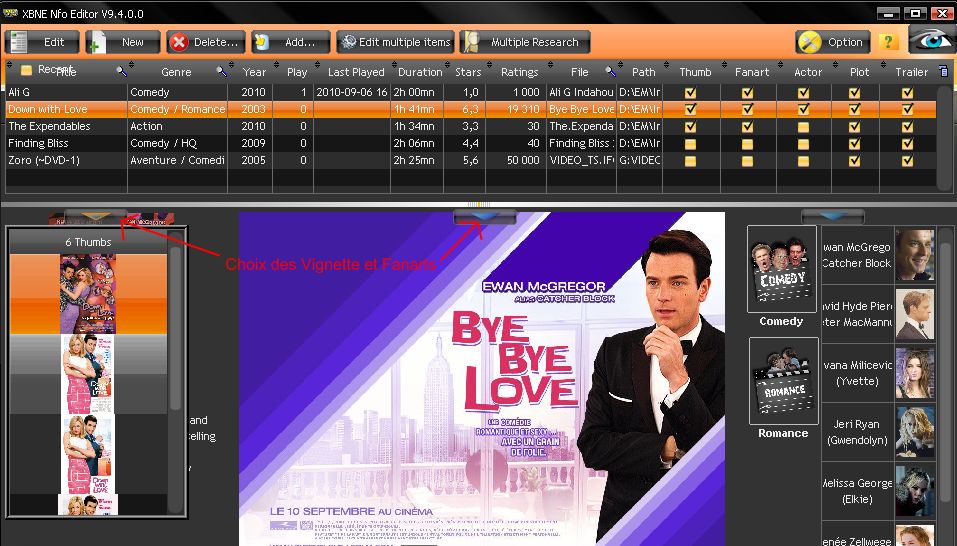This screenshot has width=957, height=546.
Task: Click sort arrows beside Path header
Action: [621, 65]
